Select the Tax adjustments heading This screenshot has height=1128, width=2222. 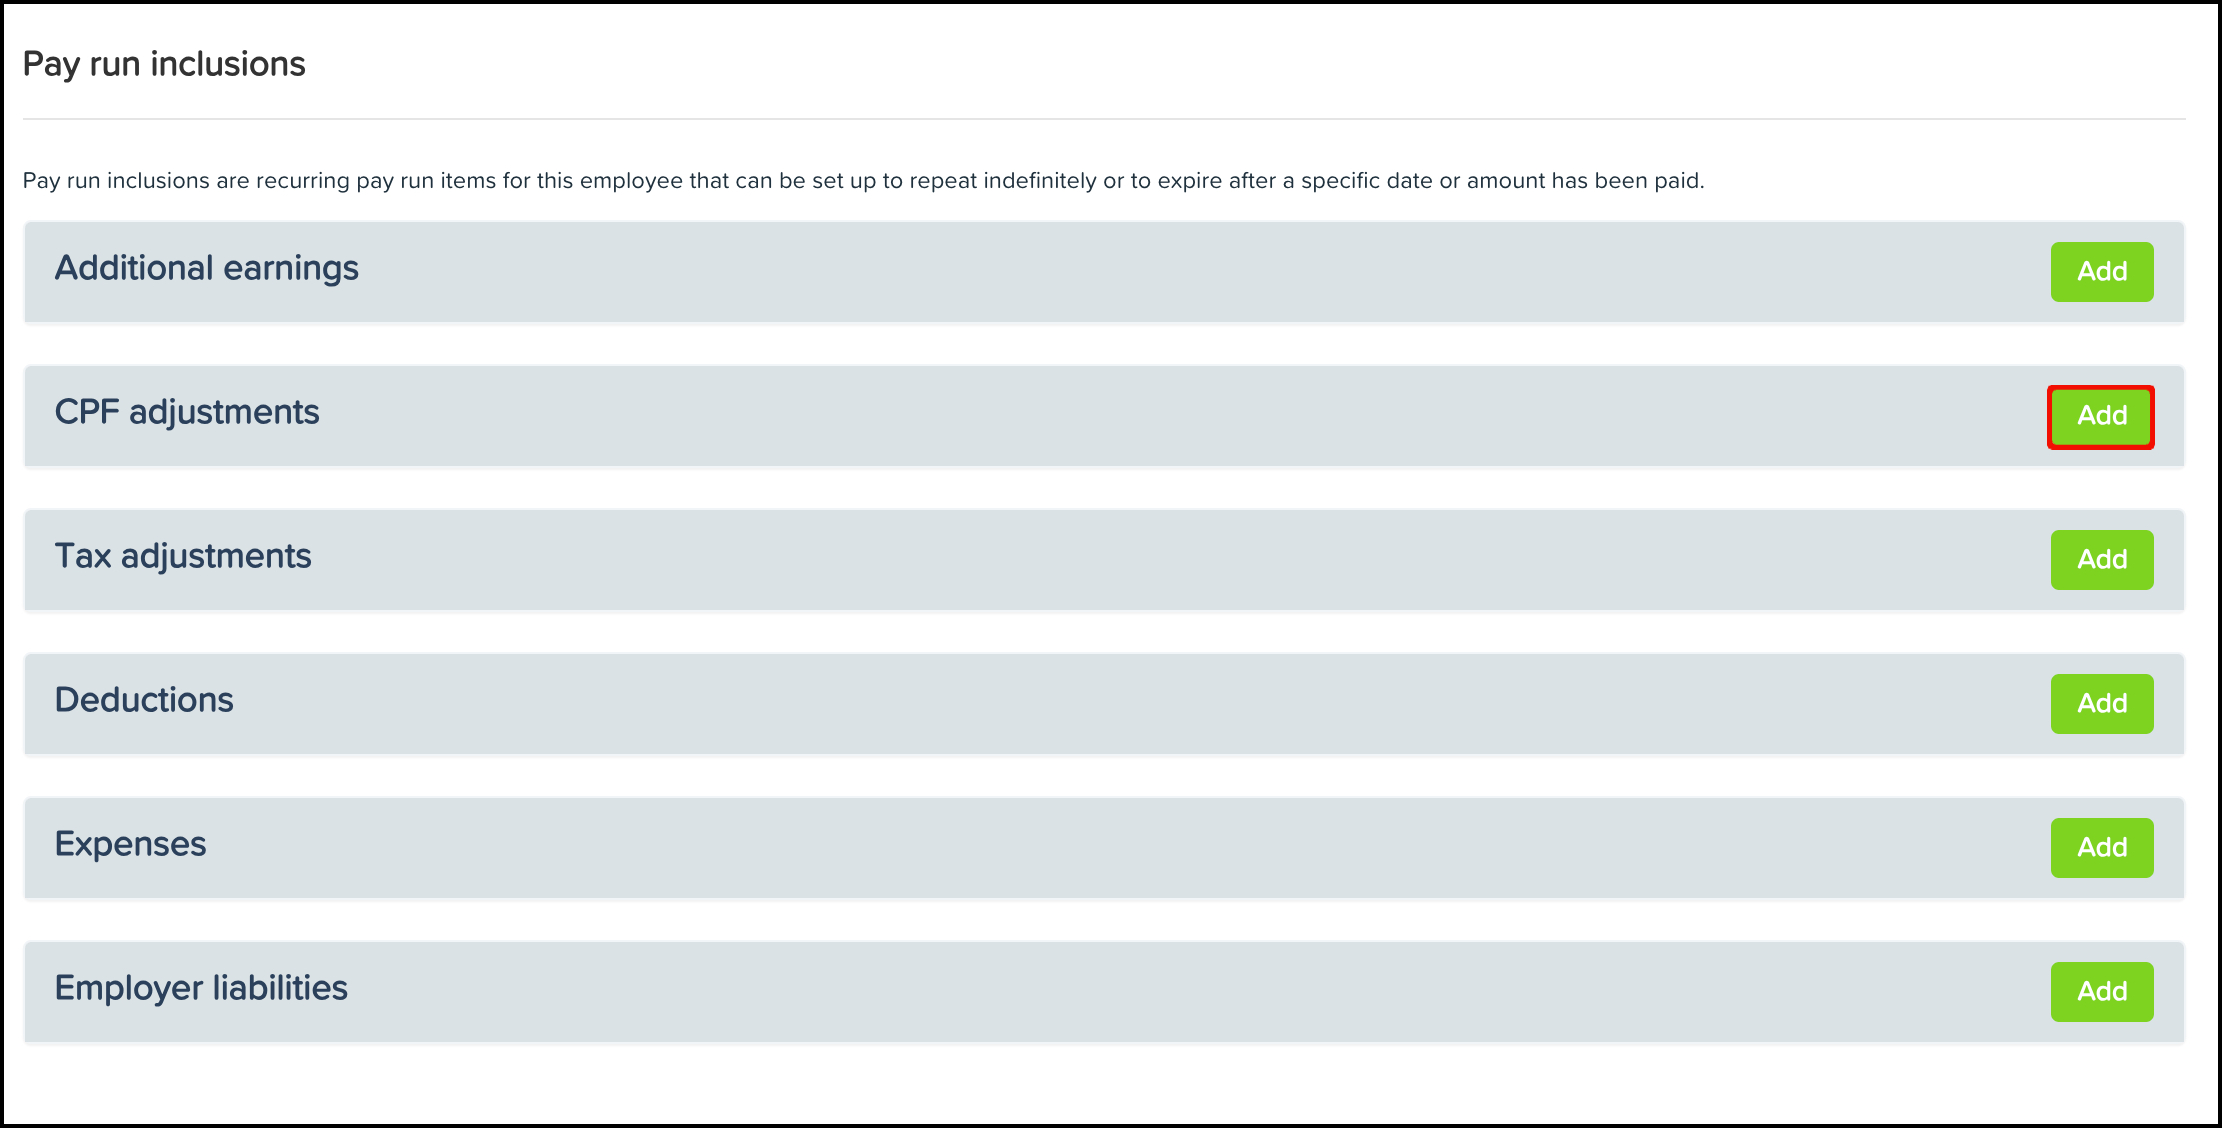183,557
